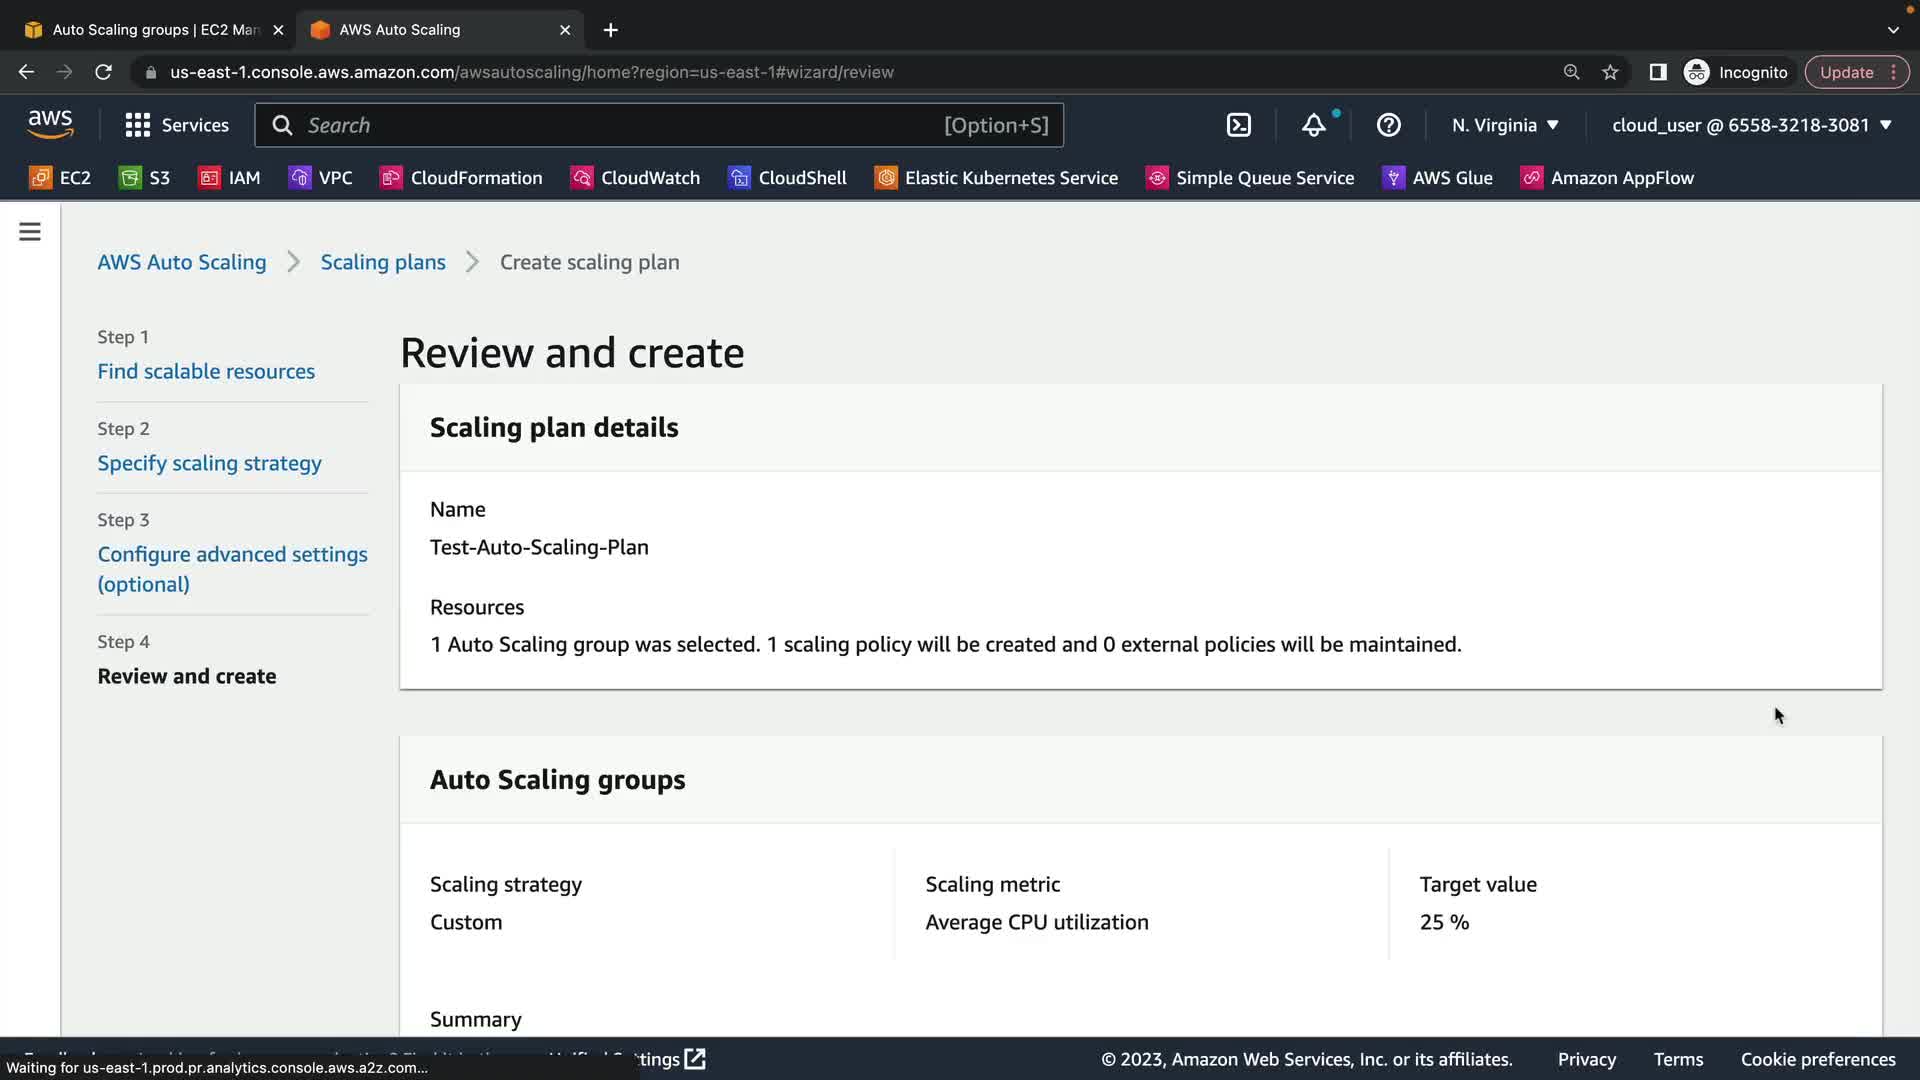Click the help question mark icon
The width and height of the screenshot is (1920, 1080).
1388,125
